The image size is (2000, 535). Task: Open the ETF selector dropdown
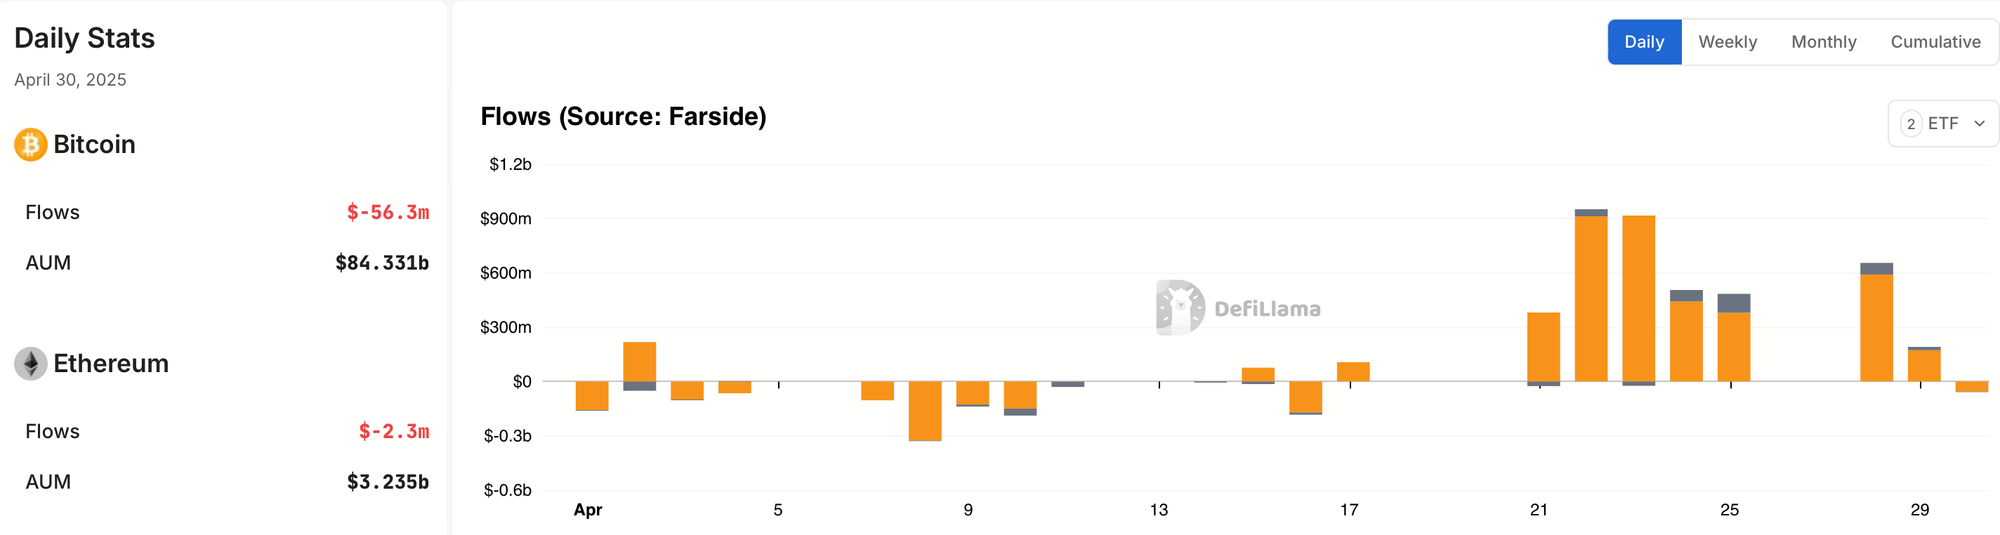(x=1943, y=124)
